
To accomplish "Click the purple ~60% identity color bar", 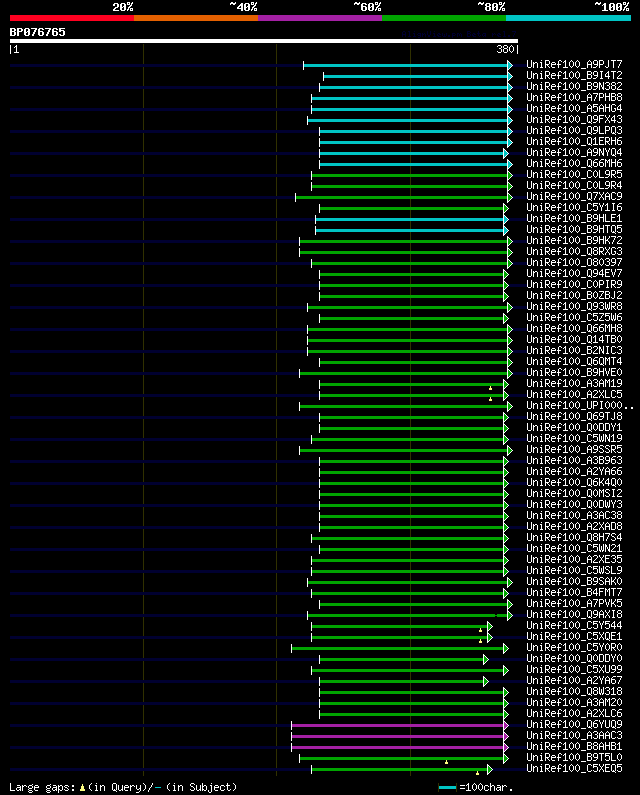I will click(x=320, y=18).
